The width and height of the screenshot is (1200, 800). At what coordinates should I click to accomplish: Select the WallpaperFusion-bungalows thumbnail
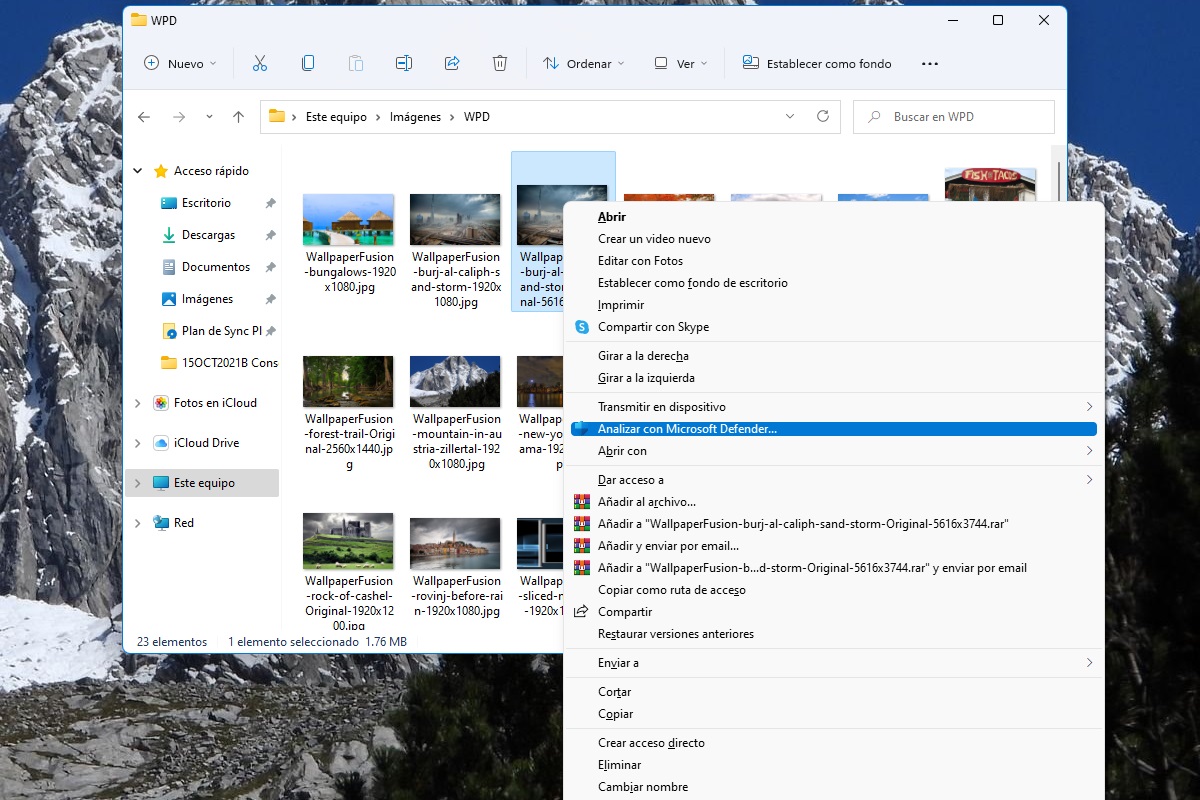[348, 218]
